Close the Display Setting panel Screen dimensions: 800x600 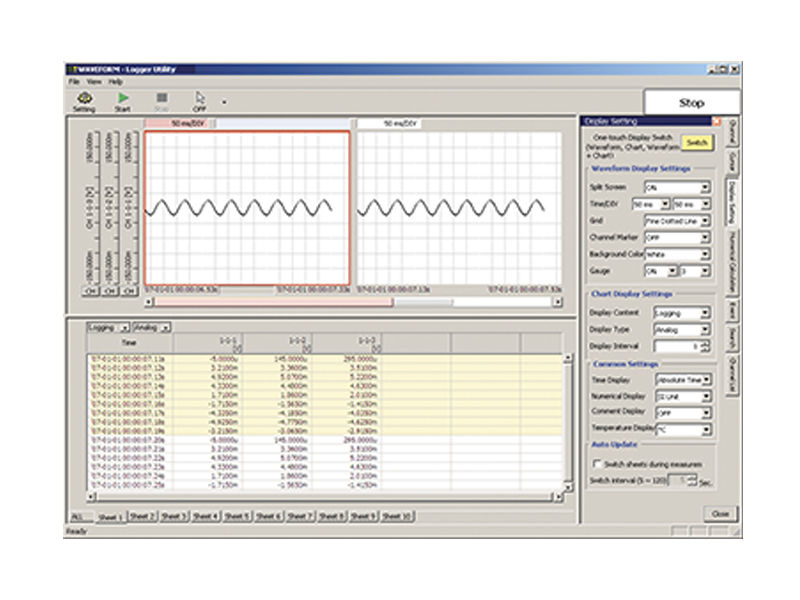(716, 121)
